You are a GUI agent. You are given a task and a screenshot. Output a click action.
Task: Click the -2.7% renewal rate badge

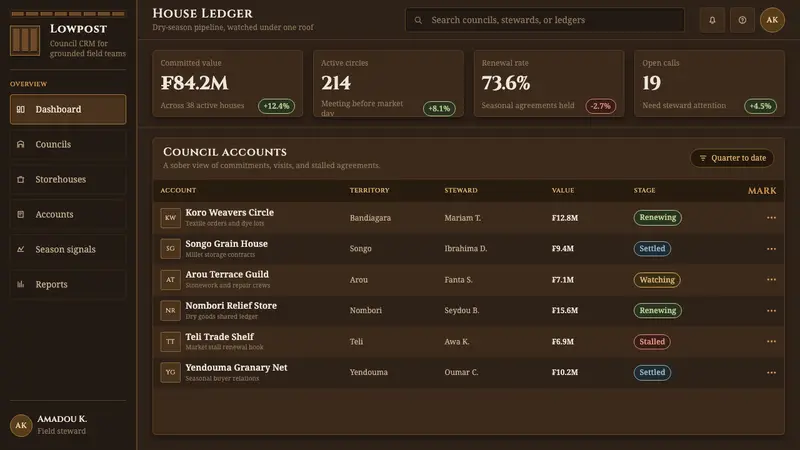pos(601,106)
